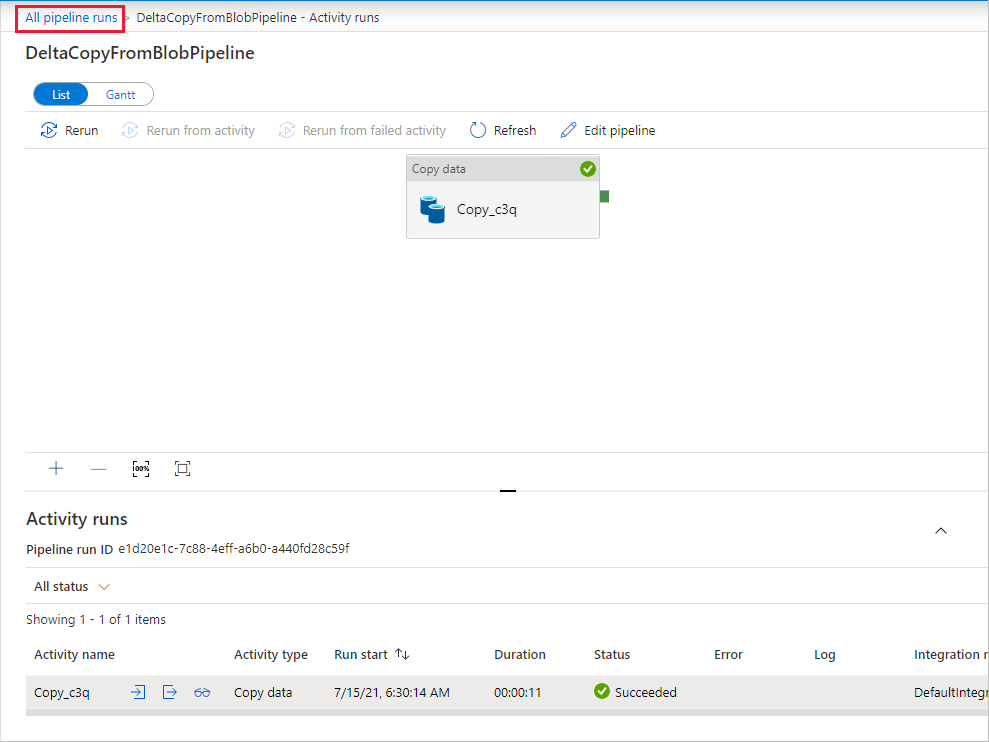
Task: Select the Copy_c3q activity node
Action: (x=503, y=197)
